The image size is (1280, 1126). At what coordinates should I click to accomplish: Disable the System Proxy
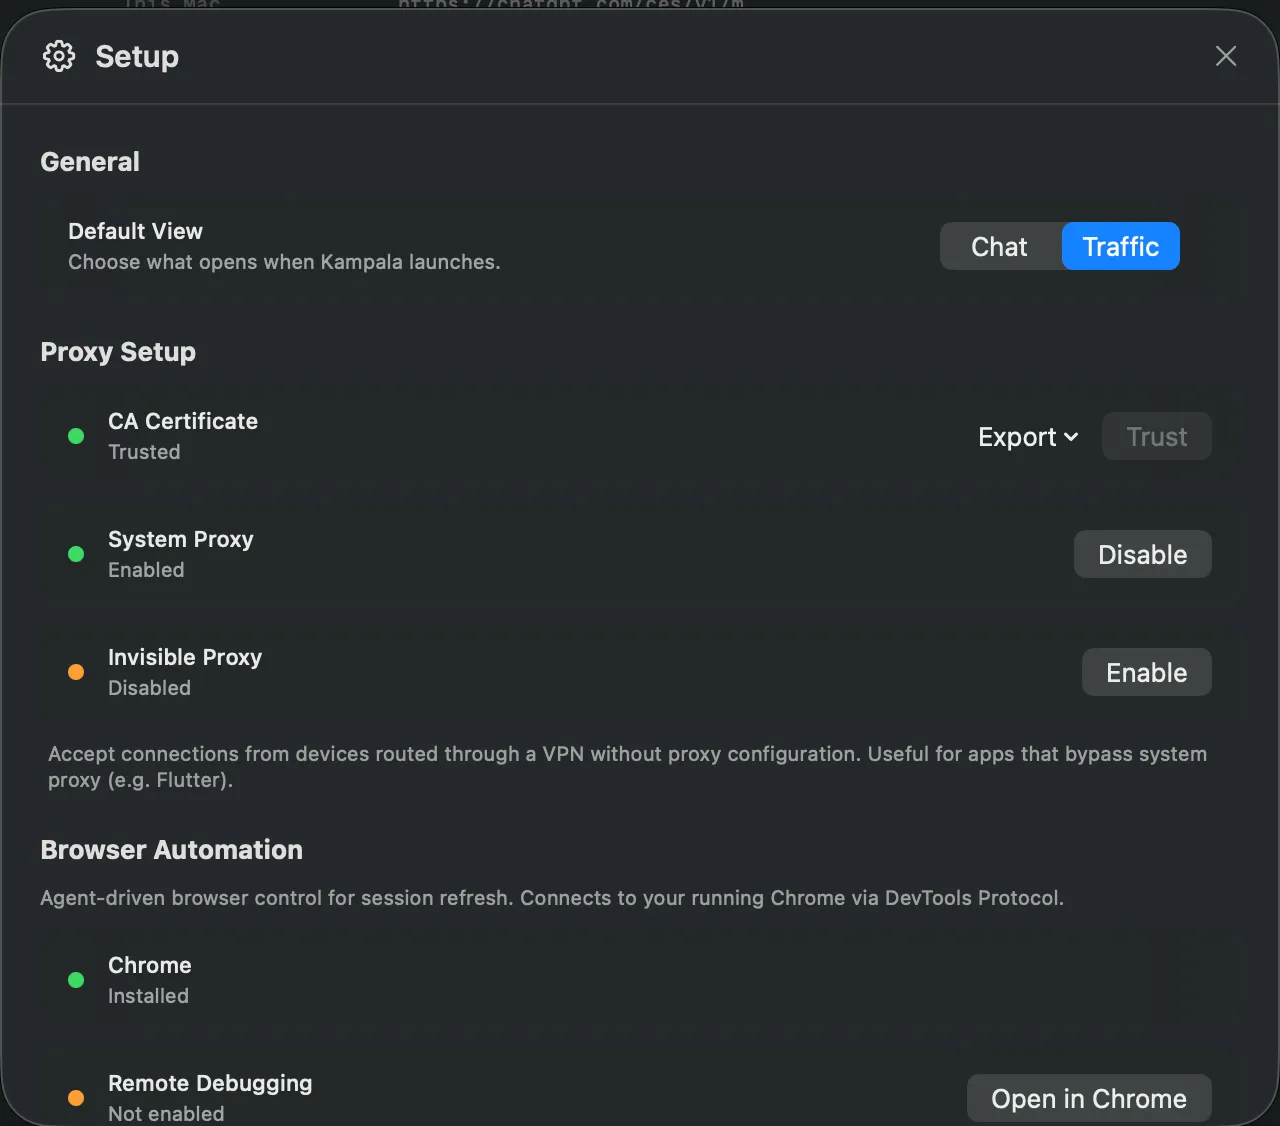pos(1143,554)
